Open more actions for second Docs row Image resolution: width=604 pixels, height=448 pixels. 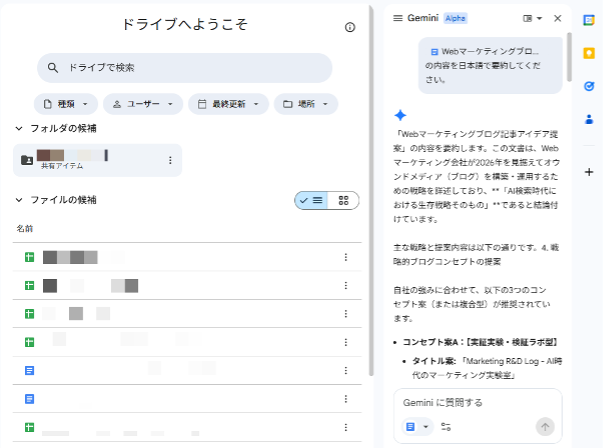click(x=346, y=399)
